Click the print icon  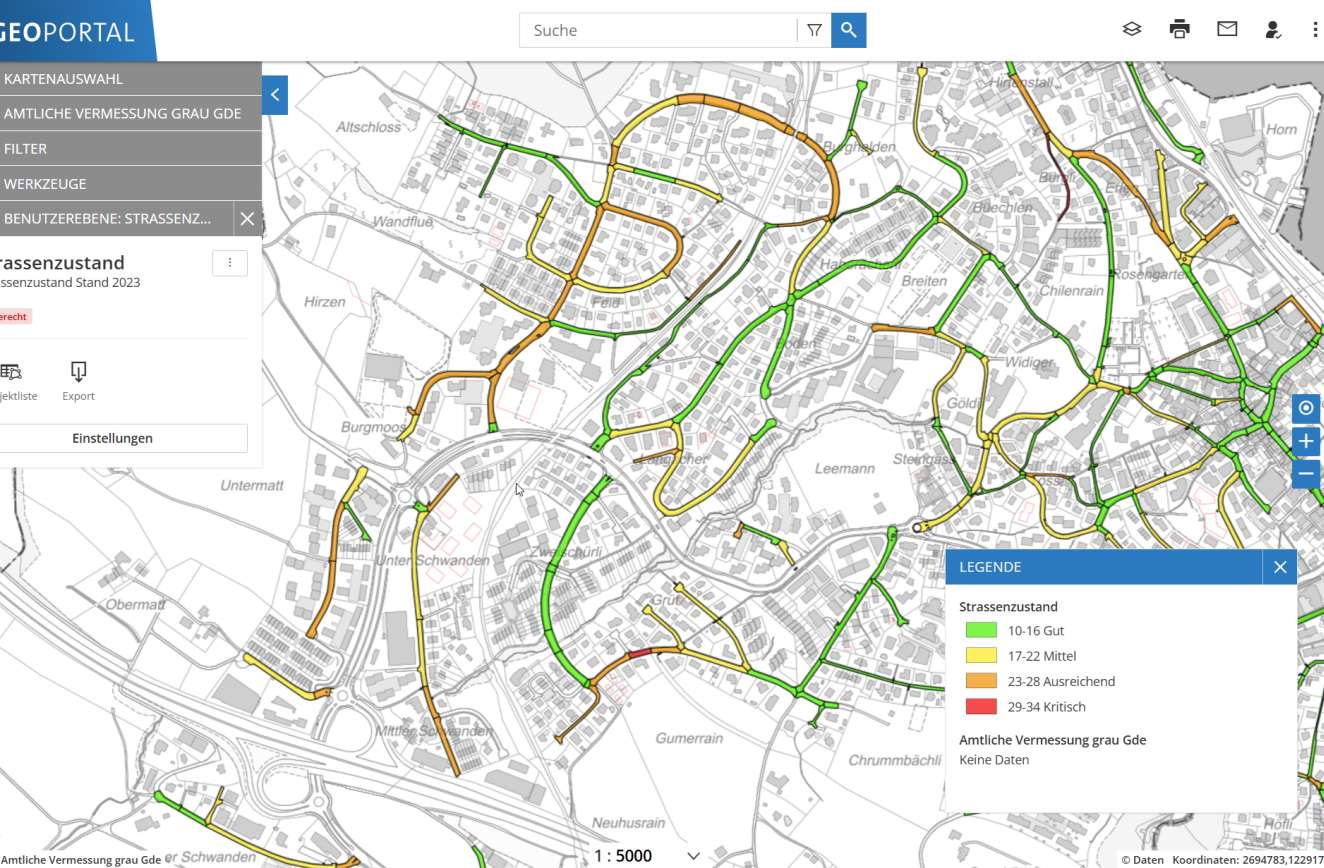tap(1179, 30)
